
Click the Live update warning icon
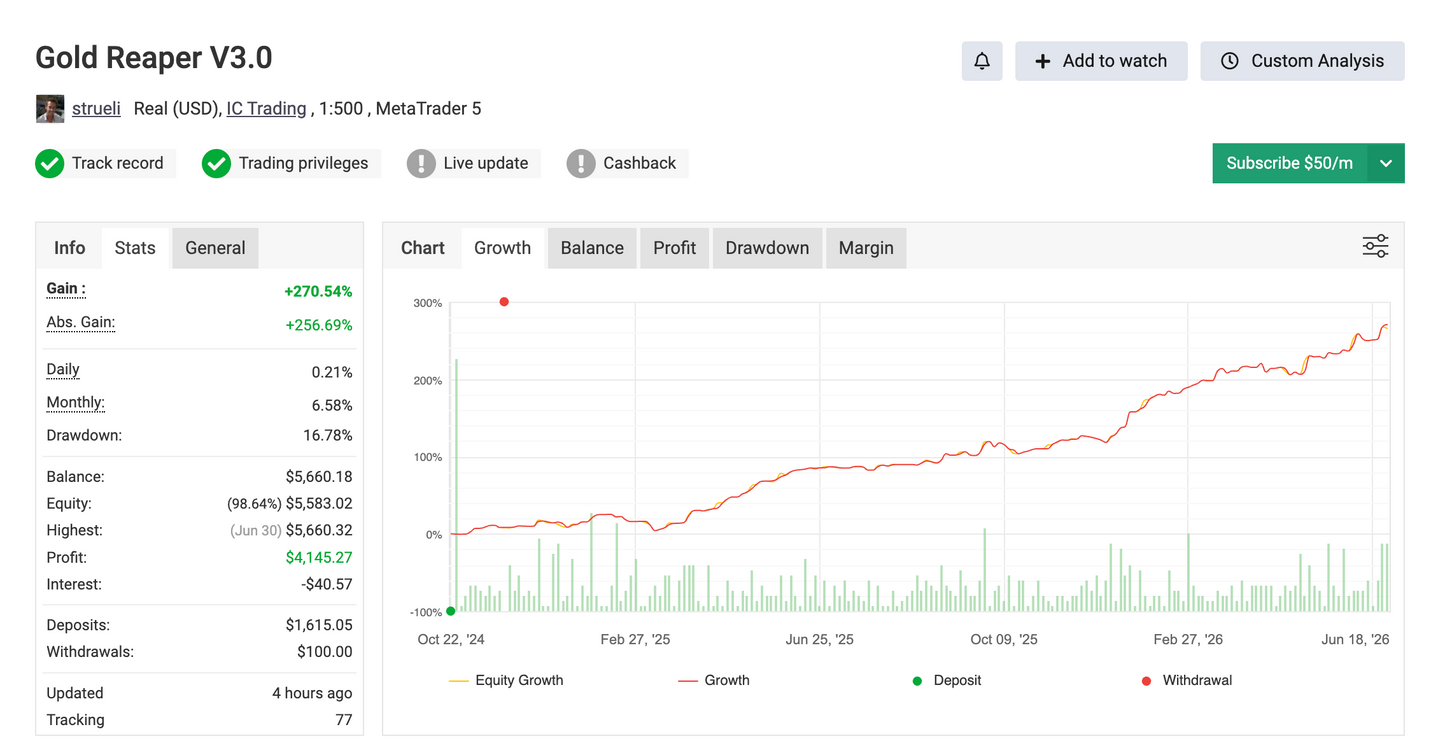pos(421,164)
